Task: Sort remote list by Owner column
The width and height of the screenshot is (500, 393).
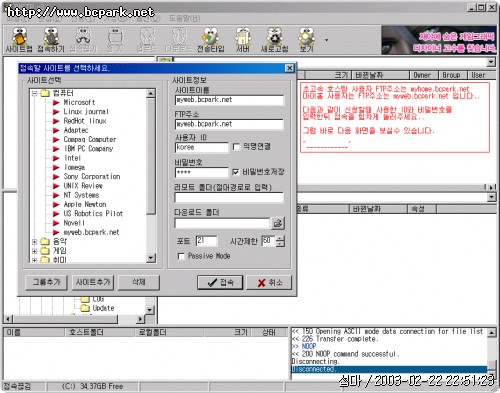Action: pyautogui.click(x=424, y=75)
